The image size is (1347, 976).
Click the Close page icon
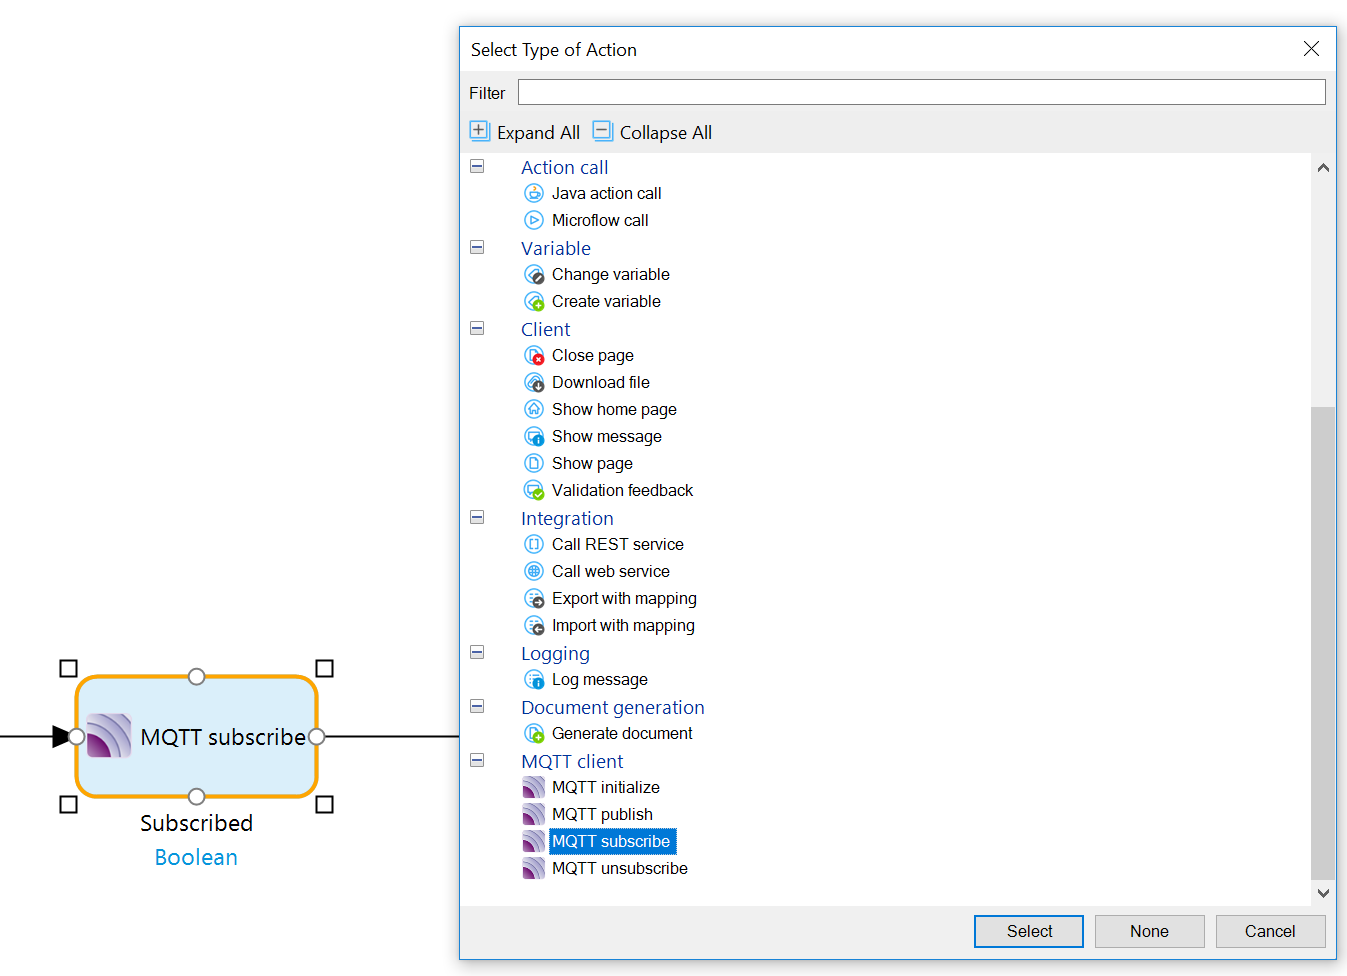pyautogui.click(x=535, y=355)
